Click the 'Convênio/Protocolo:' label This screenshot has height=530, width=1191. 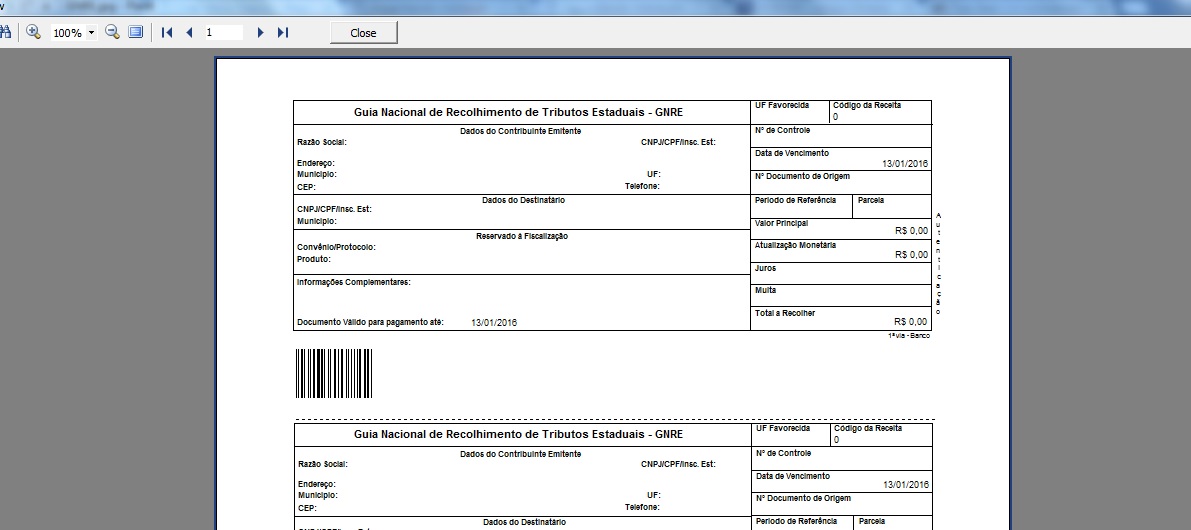click(336, 247)
